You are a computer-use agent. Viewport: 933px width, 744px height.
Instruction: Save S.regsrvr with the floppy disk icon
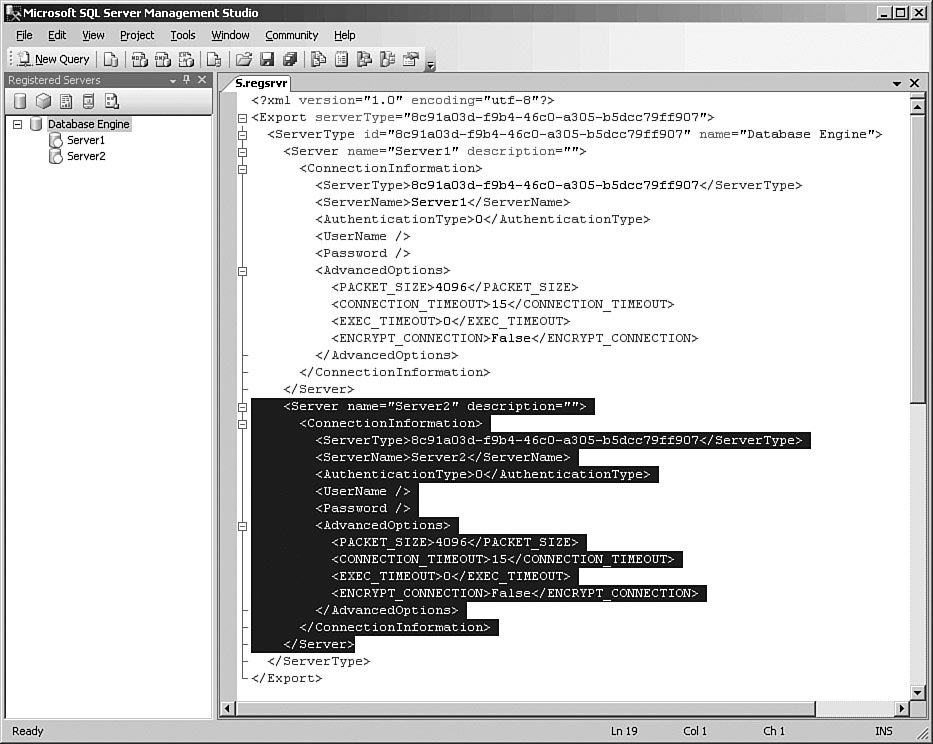click(267, 59)
